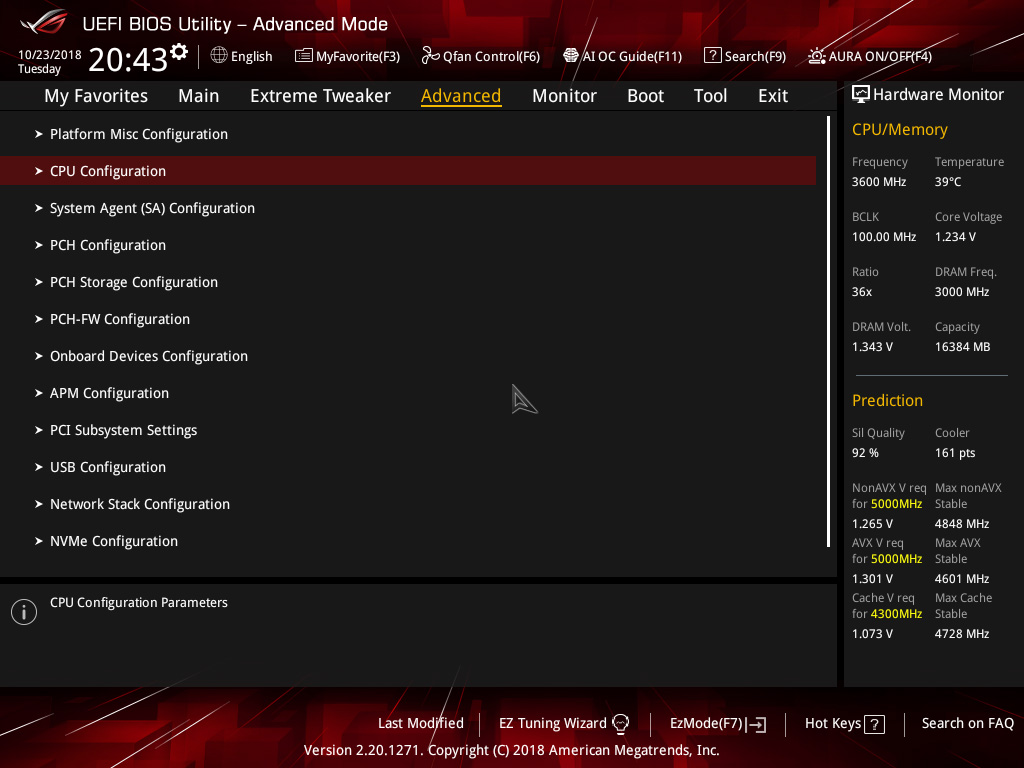This screenshot has height=768, width=1024.
Task: Click the settings gear next to the clock
Action: (179, 52)
